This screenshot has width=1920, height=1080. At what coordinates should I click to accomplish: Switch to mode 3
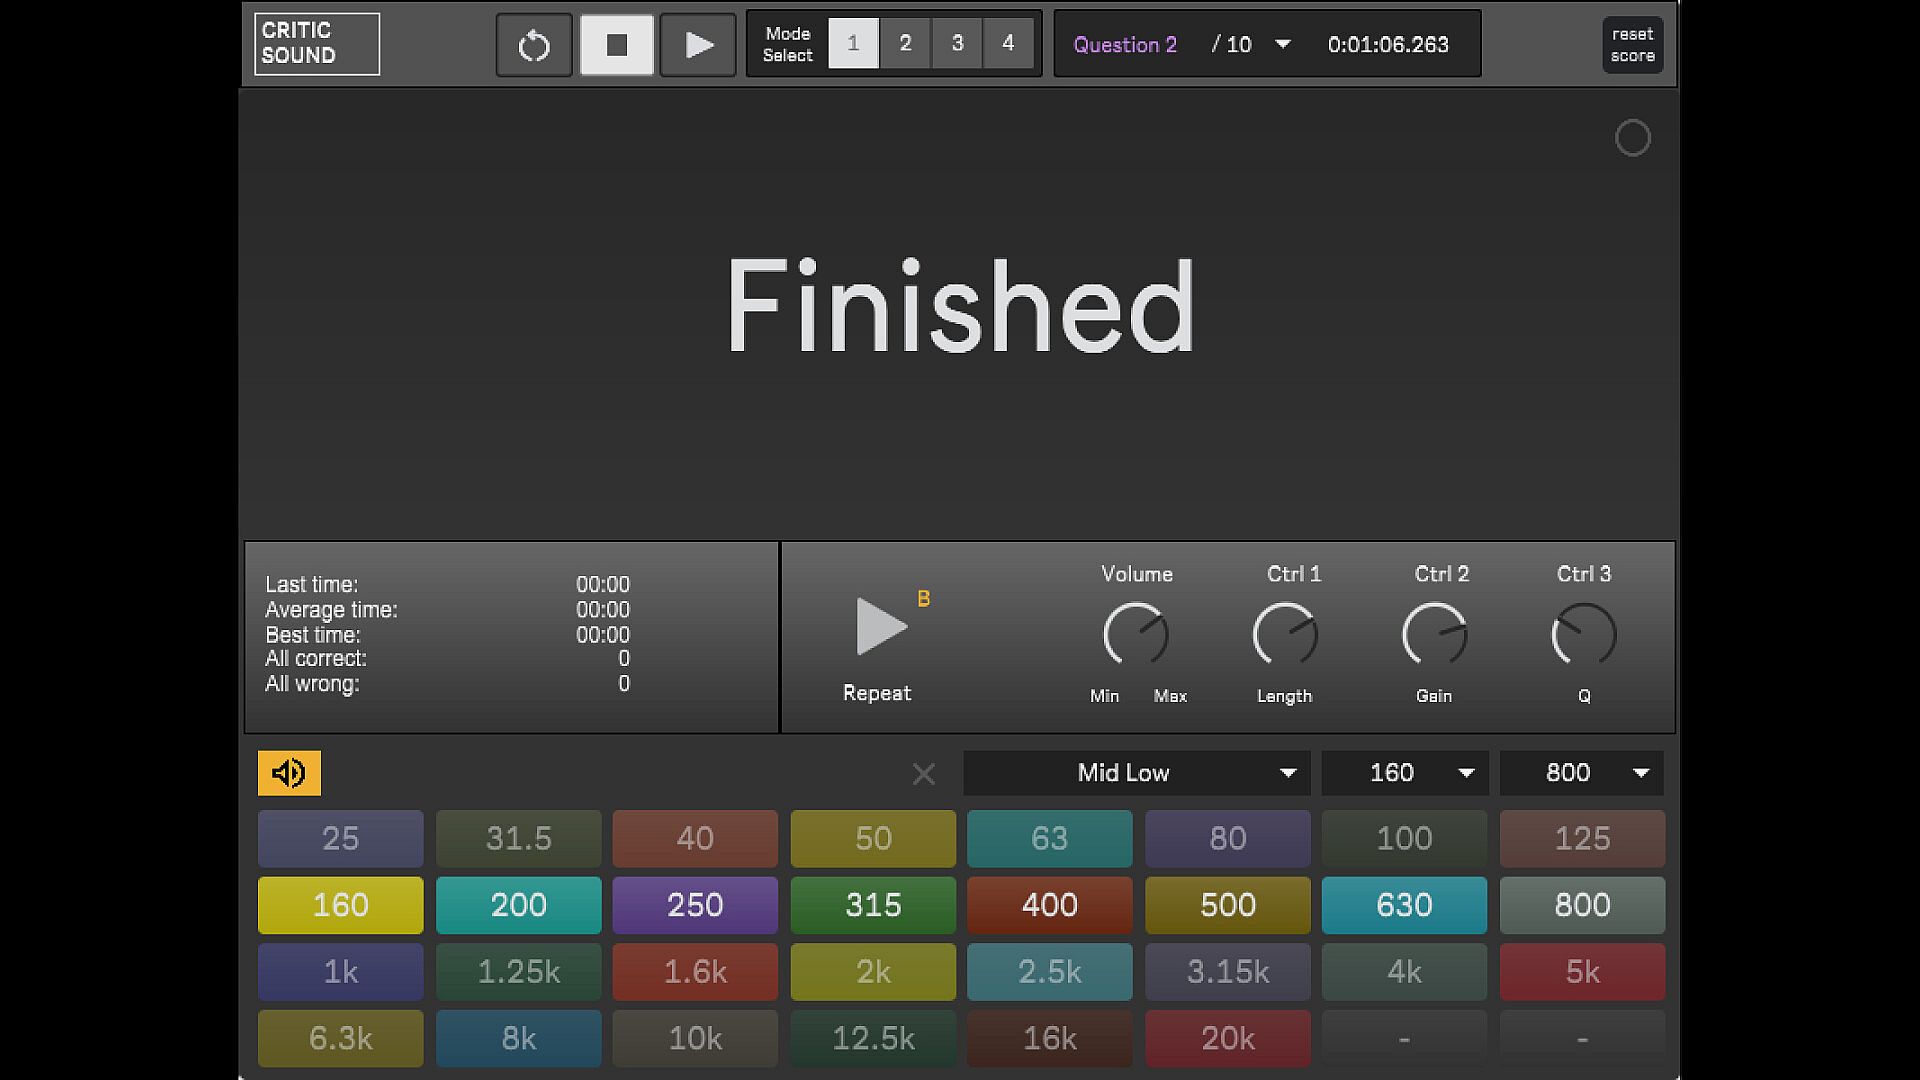(957, 44)
